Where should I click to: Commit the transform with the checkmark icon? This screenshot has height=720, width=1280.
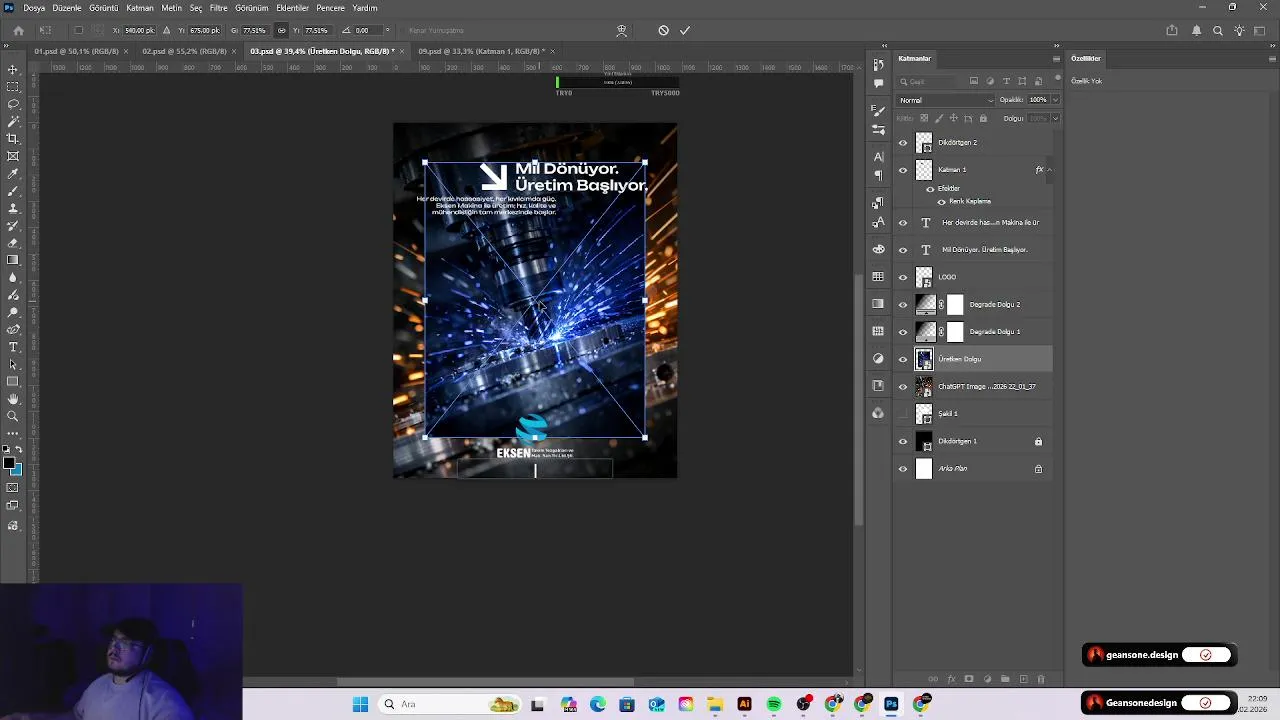[685, 30]
